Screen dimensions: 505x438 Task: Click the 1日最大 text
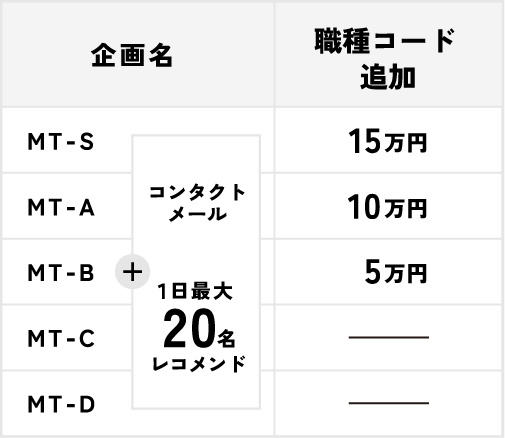(195, 291)
